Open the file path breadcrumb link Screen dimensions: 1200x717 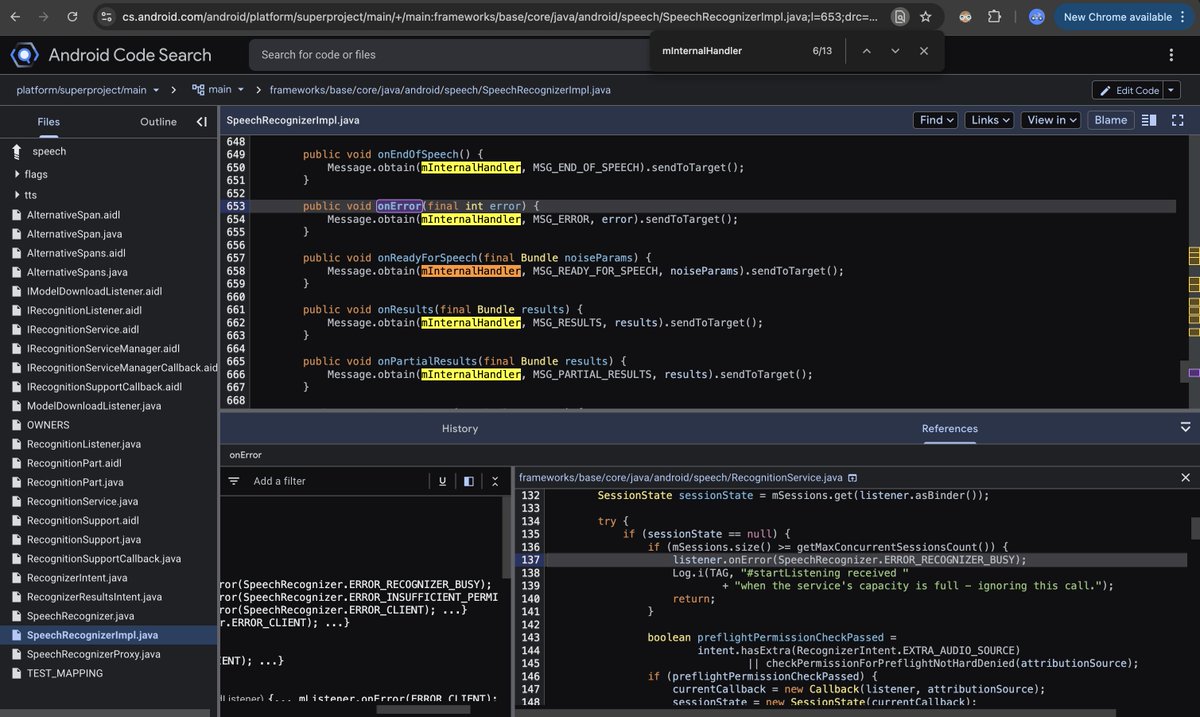coord(440,90)
